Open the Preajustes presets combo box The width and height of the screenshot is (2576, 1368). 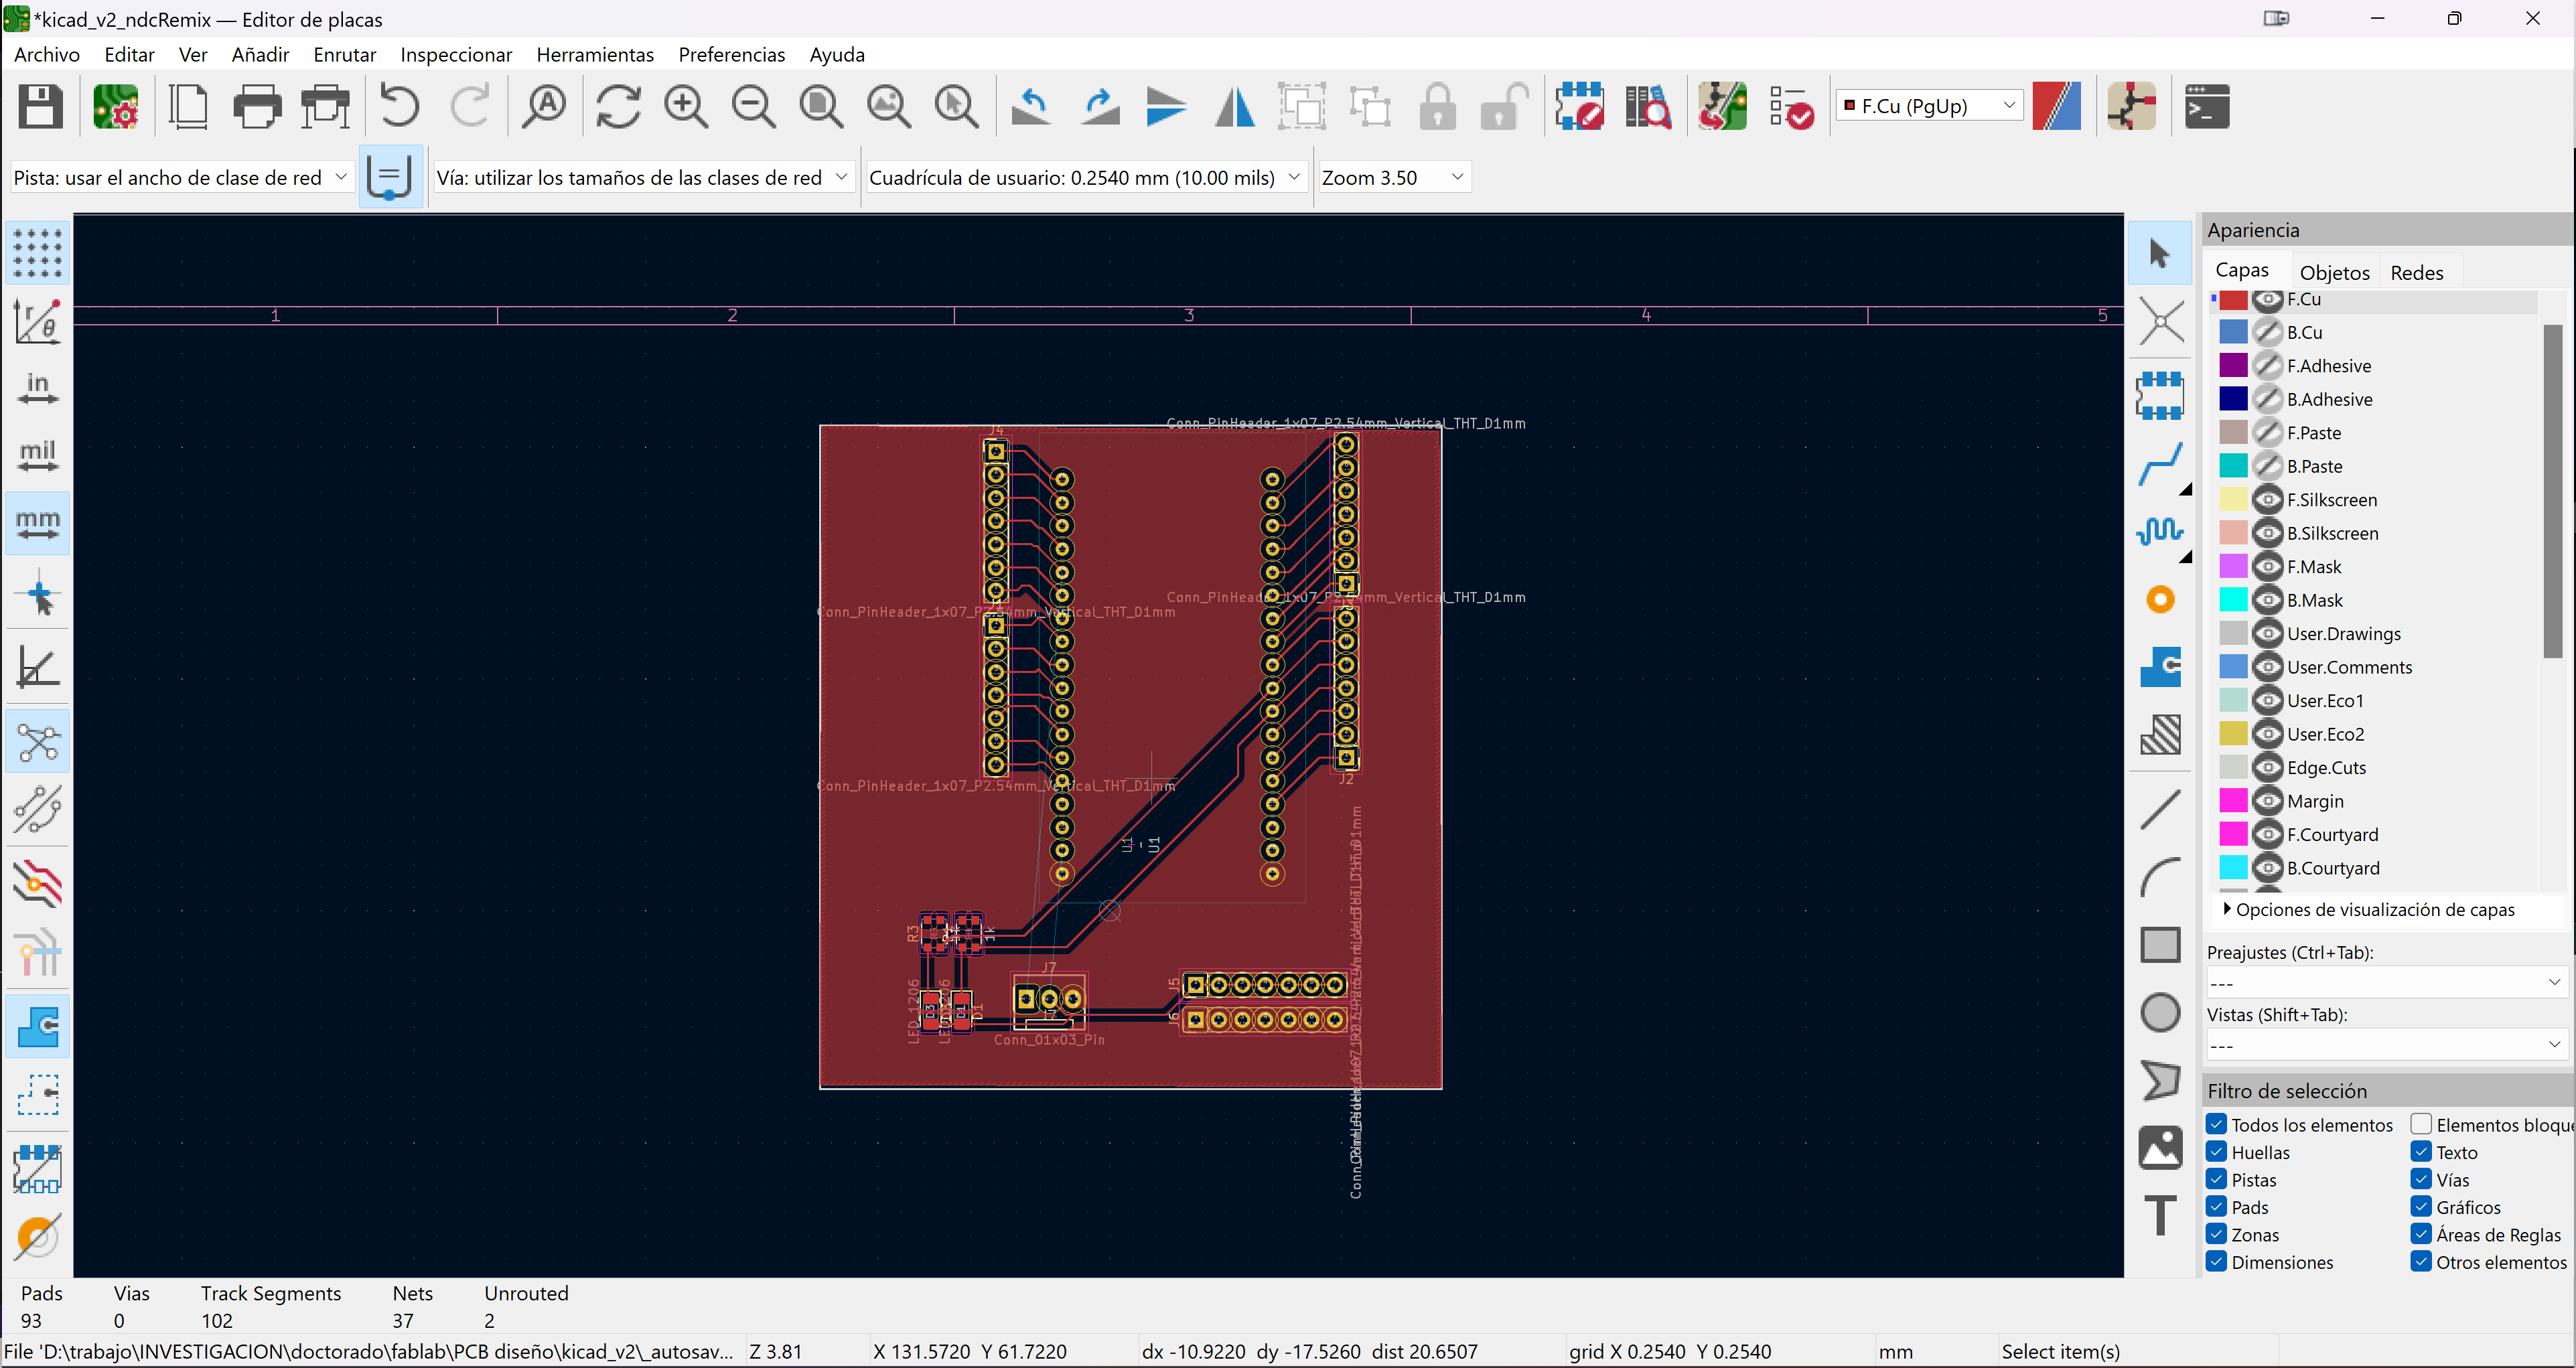point(2386,982)
